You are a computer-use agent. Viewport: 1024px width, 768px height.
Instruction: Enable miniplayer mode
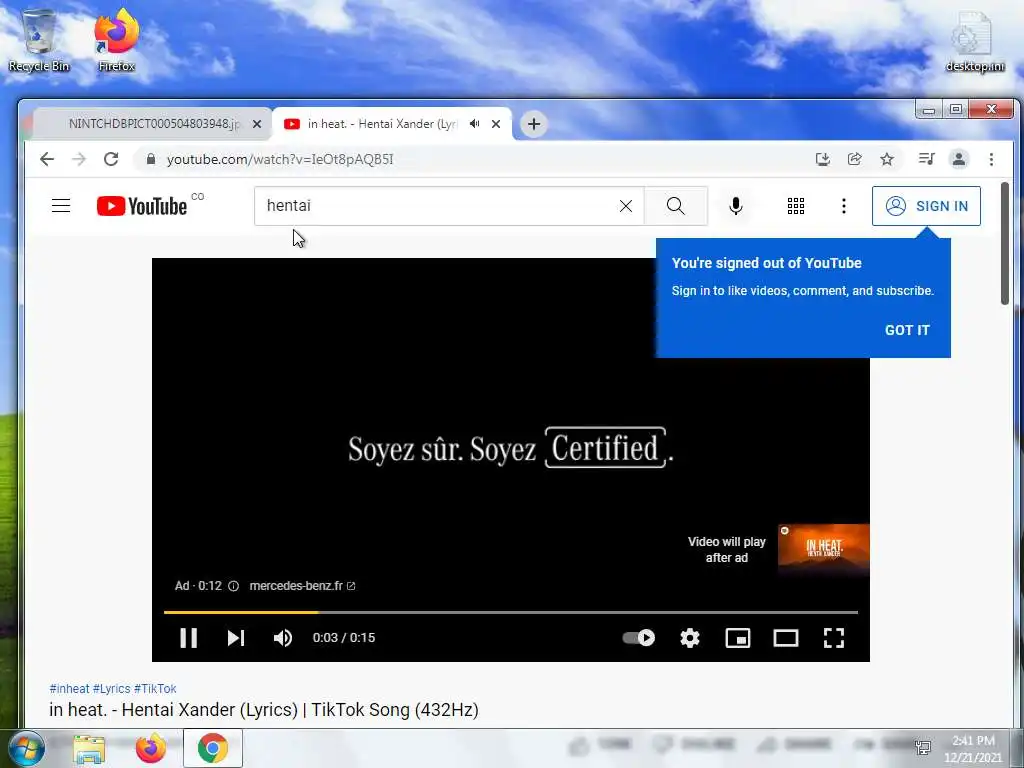point(737,637)
